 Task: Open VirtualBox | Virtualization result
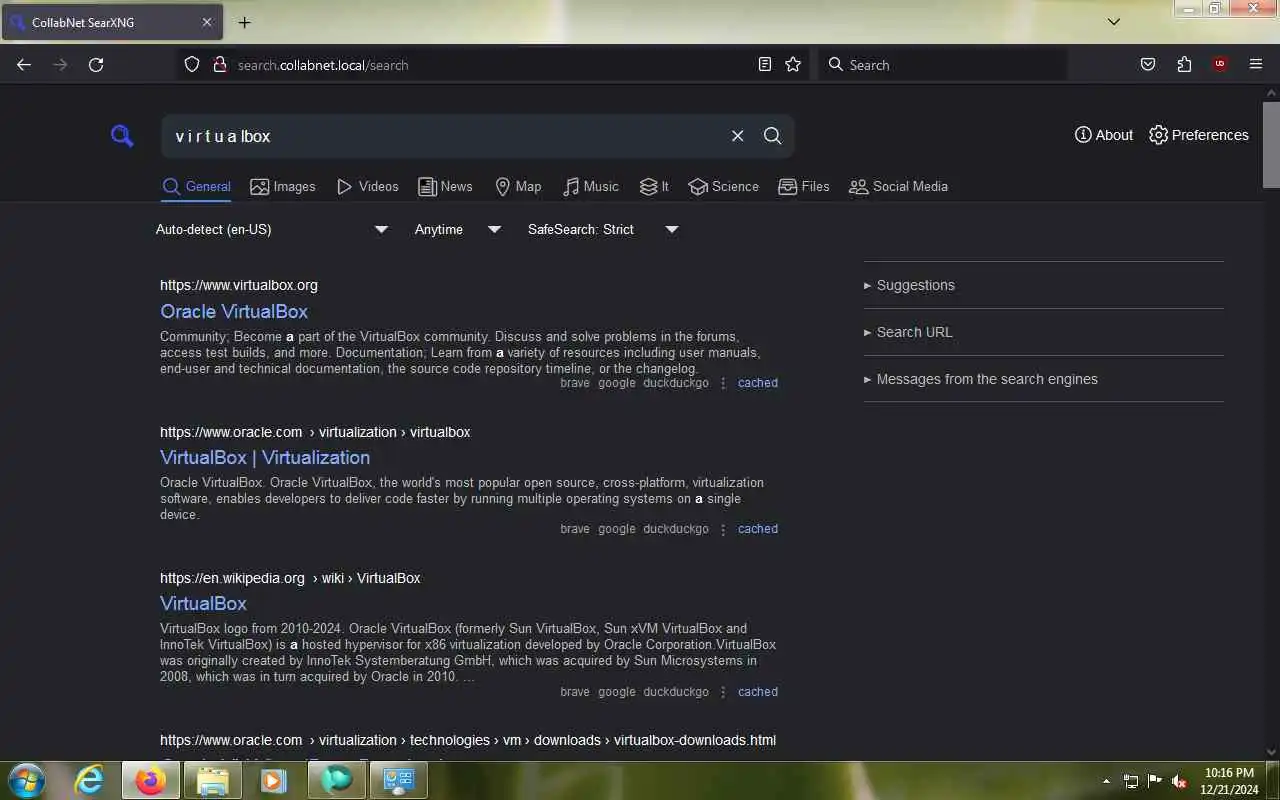[x=265, y=457]
